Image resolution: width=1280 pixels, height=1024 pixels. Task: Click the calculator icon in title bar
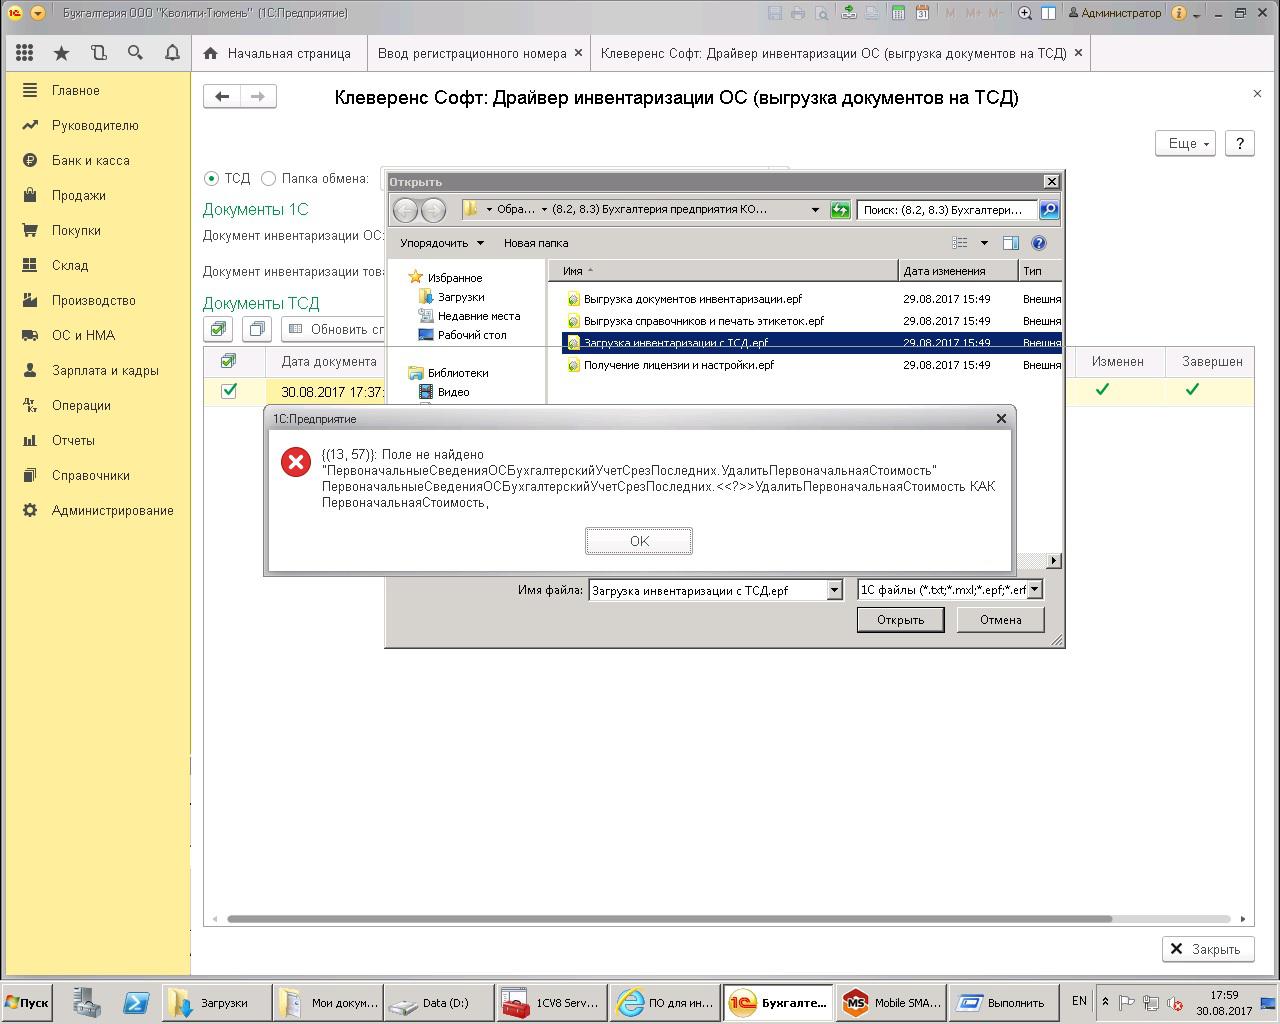[898, 13]
